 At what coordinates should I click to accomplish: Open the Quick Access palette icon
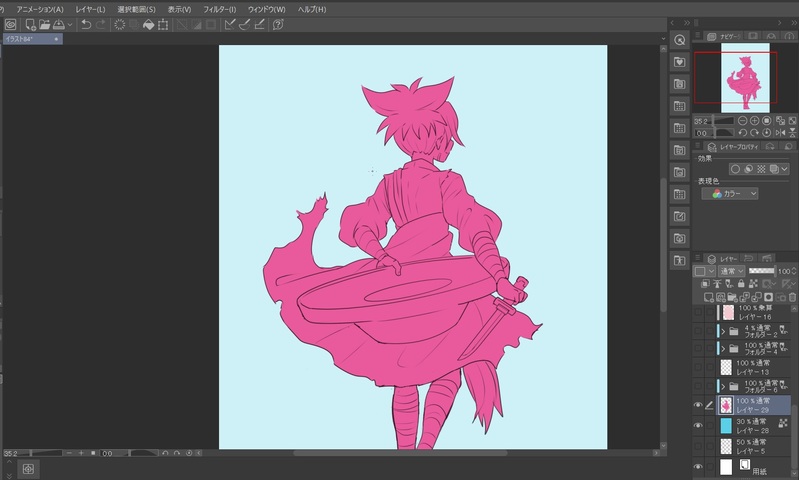[679, 40]
